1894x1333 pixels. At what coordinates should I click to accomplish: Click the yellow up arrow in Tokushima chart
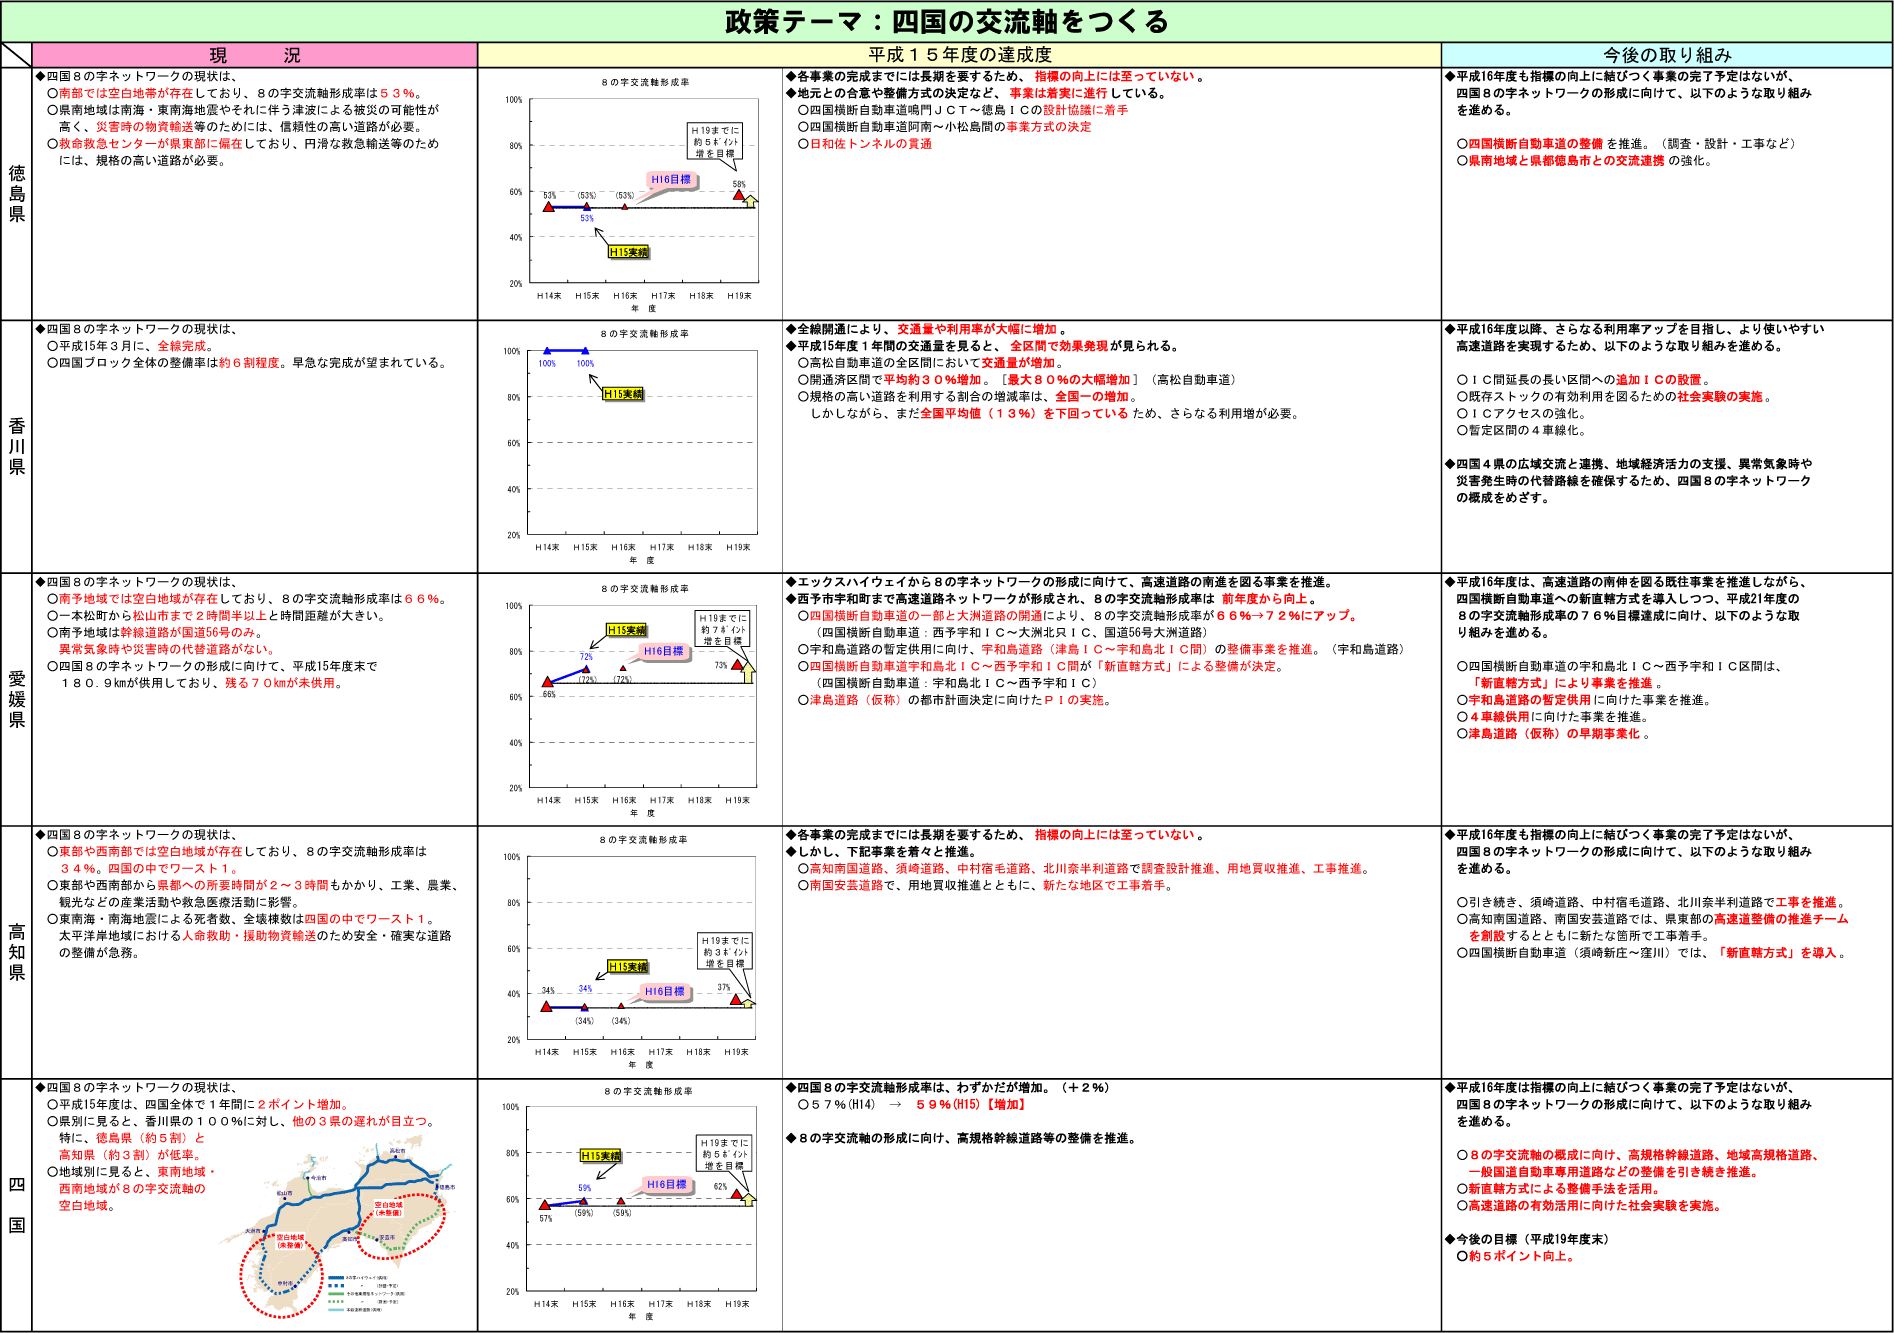pyautogui.click(x=751, y=201)
